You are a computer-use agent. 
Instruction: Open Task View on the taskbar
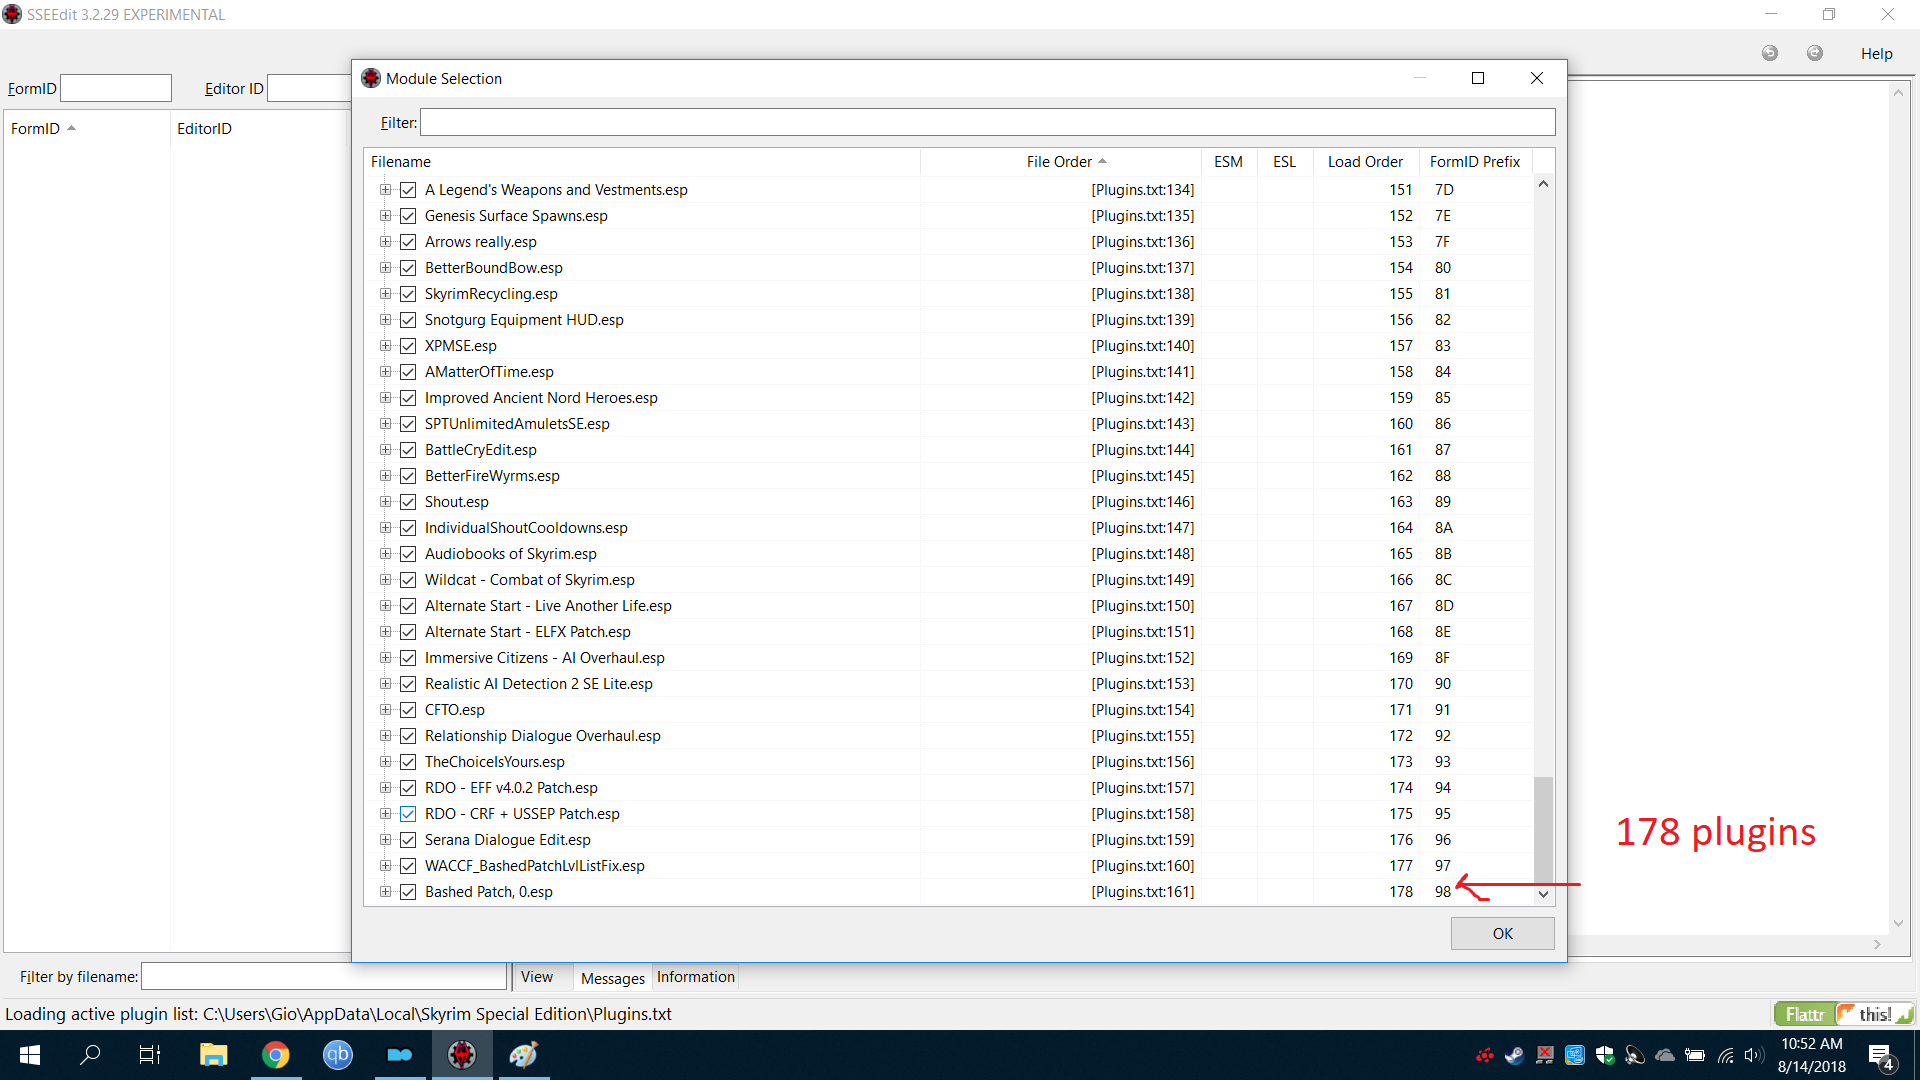[x=150, y=1055]
